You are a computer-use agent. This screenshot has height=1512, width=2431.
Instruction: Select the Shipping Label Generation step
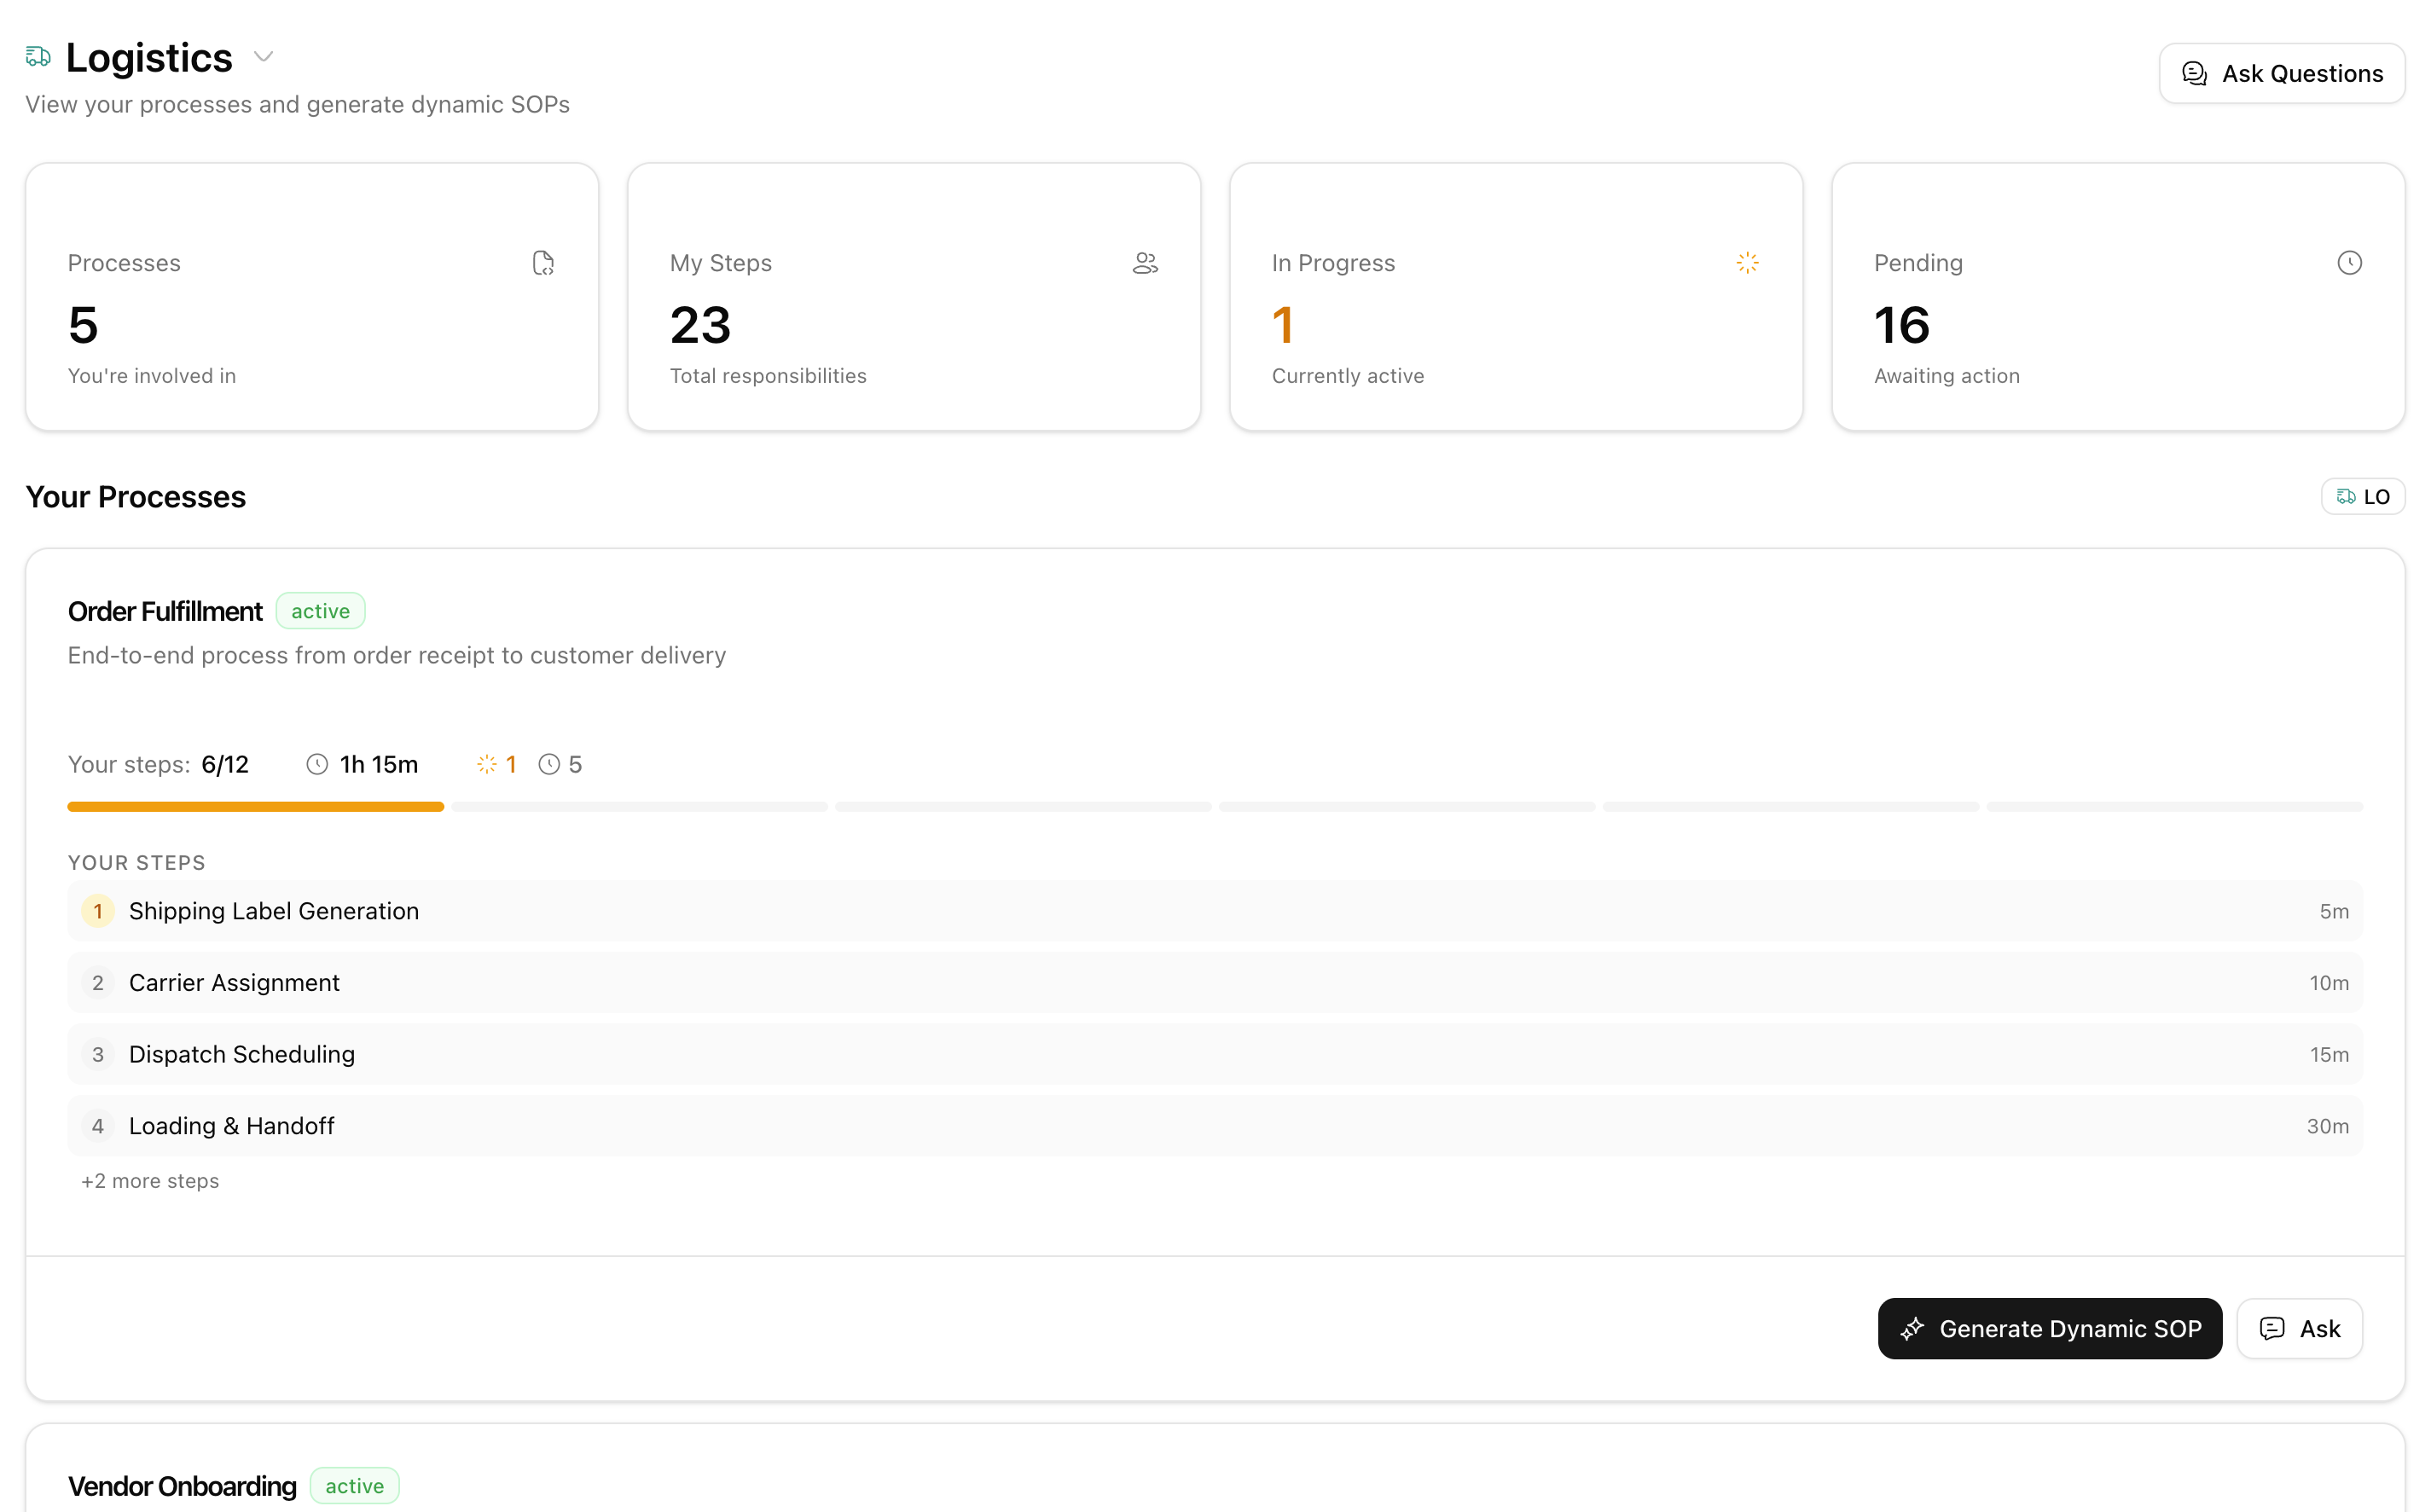click(273, 911)
